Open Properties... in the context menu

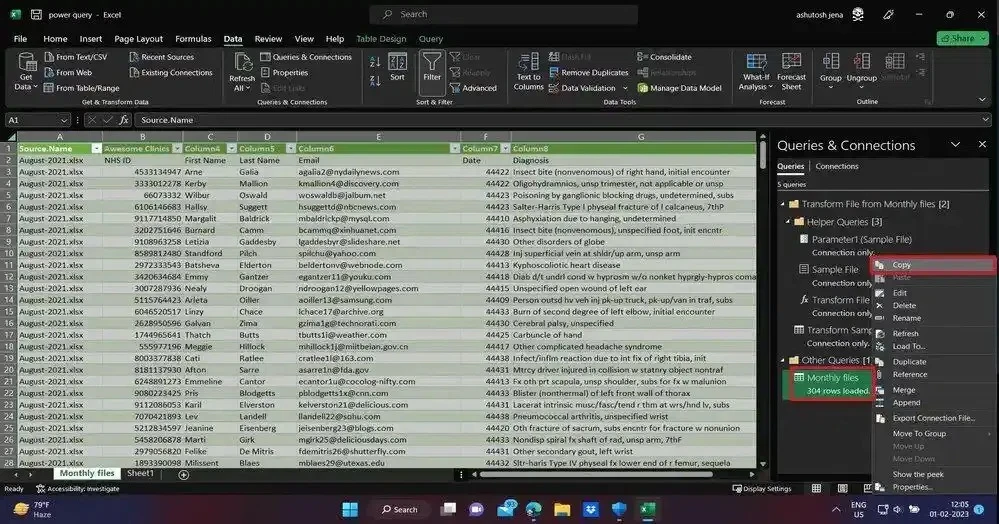click(912, 487)
